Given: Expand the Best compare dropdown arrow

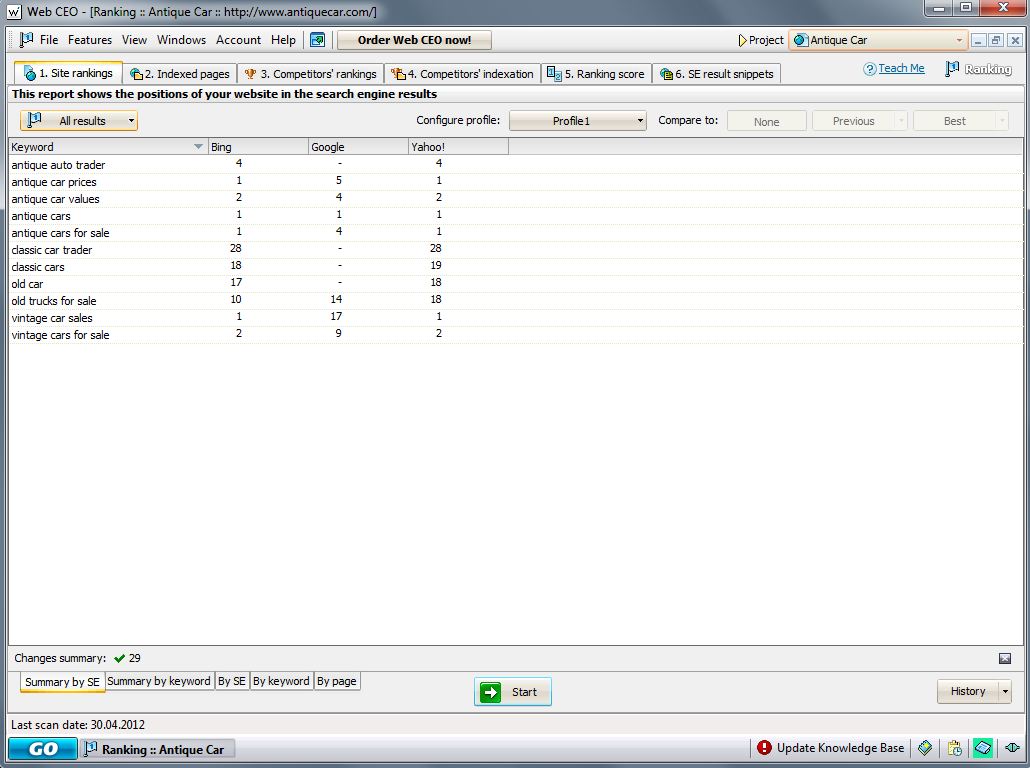Looking at the screenshot, I should click(1002, 121).
